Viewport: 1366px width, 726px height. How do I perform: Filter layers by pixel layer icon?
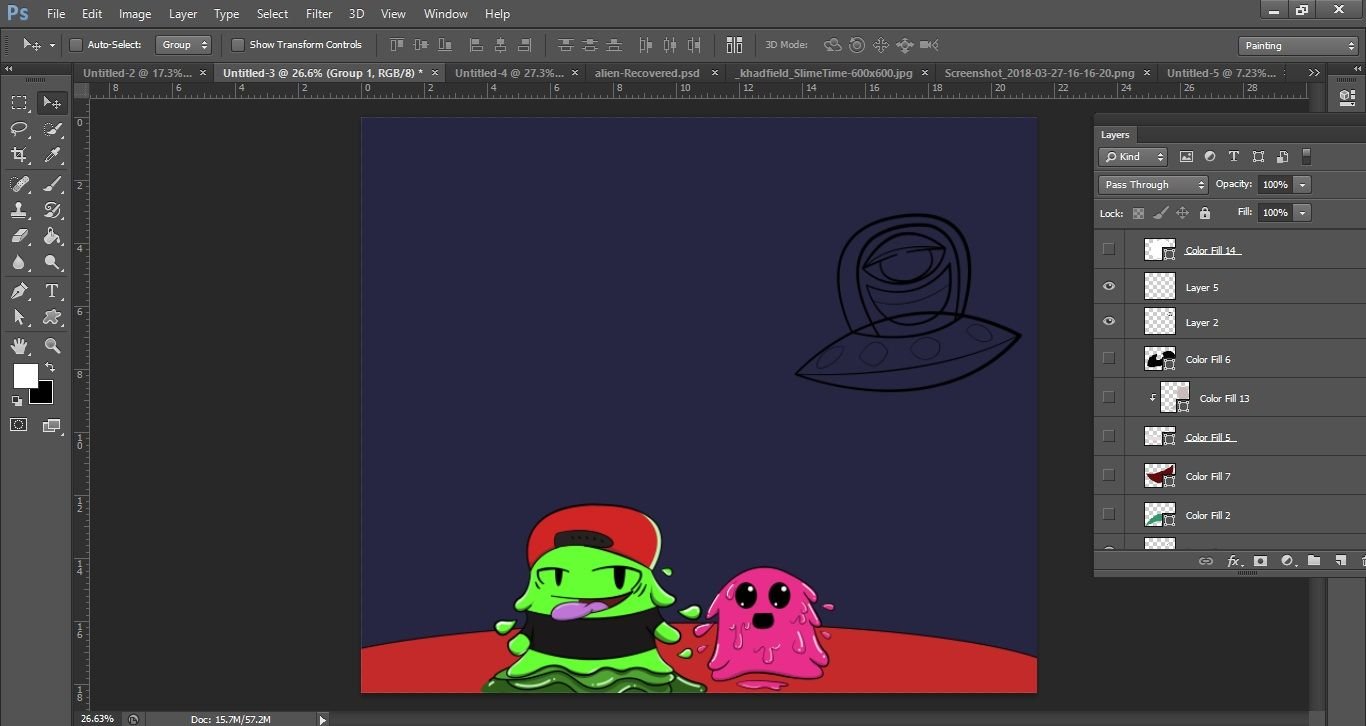point(1186,157)
